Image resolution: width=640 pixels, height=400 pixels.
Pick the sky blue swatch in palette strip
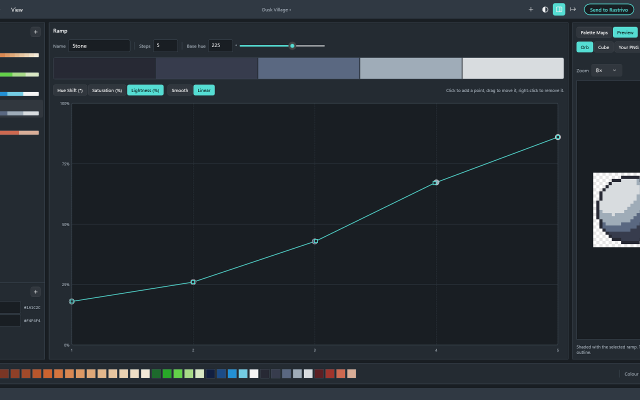pos(243,373)
